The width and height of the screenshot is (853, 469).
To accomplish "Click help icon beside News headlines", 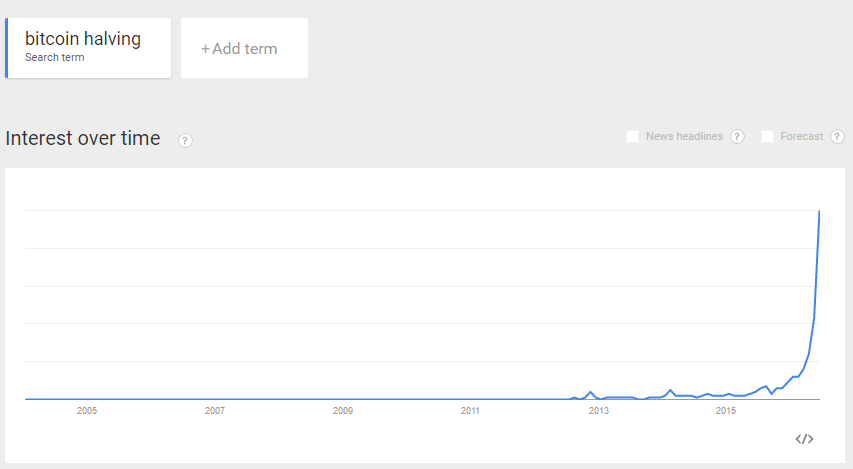I will point(737,137).
